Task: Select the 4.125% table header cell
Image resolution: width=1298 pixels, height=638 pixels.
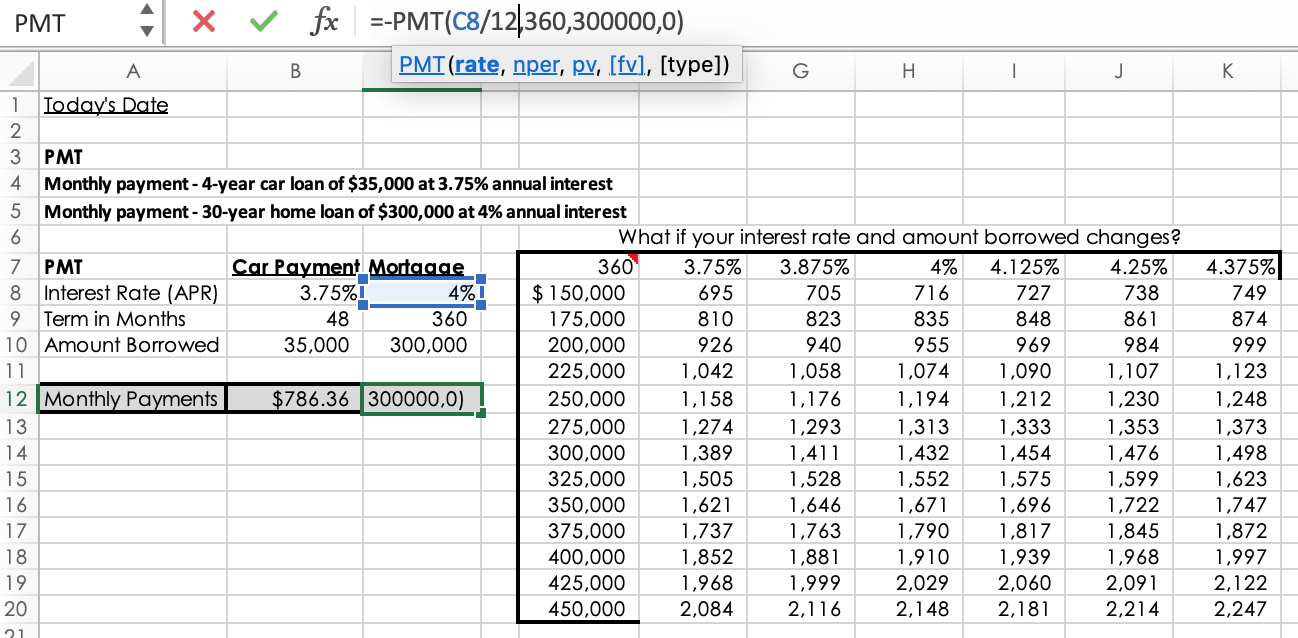Action: click(x=1014, y=267)
